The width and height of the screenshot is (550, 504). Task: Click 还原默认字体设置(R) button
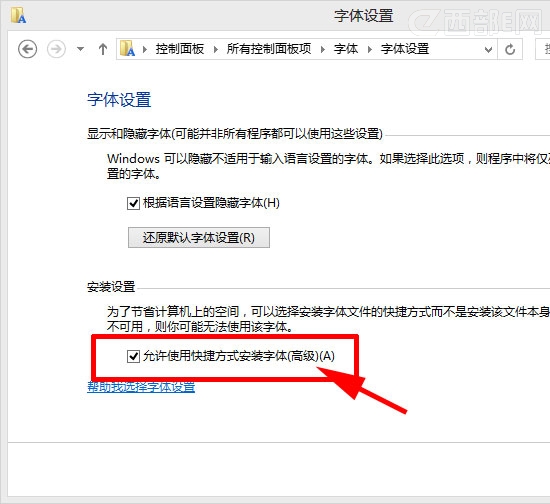pos(199,238)
